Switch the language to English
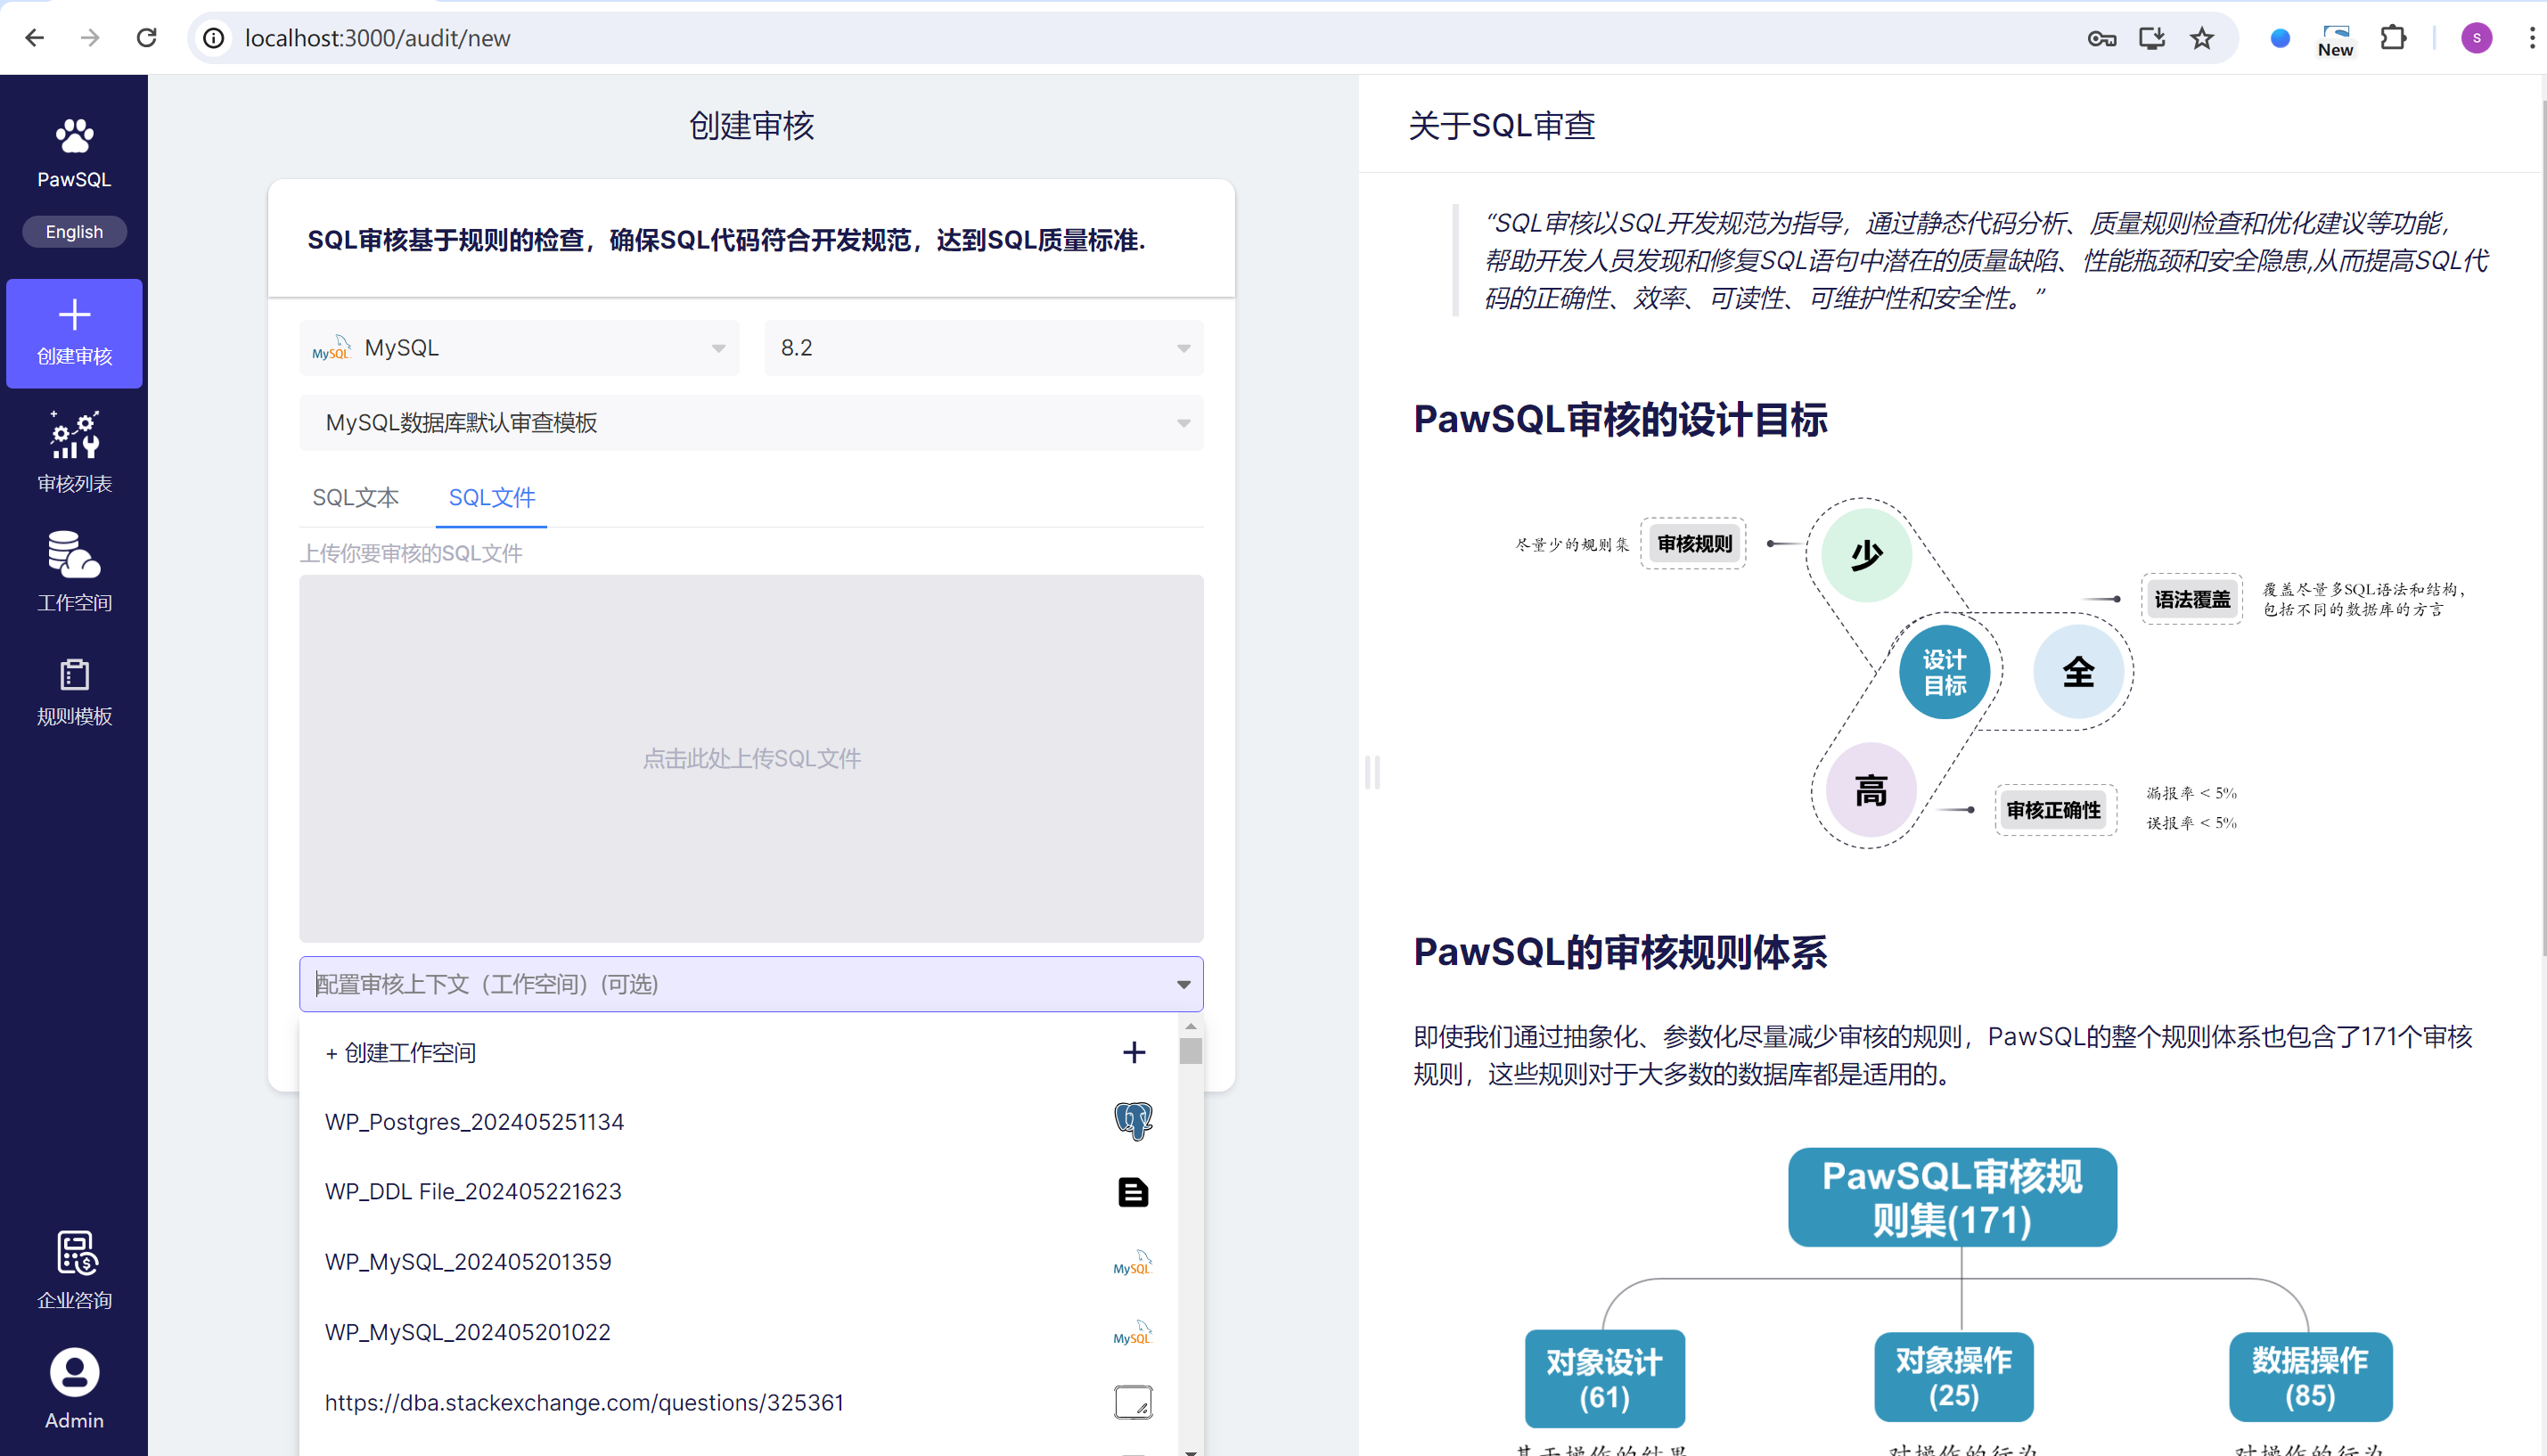The height and width of the screenshot is (1456, 2547). tap(74, 232)
